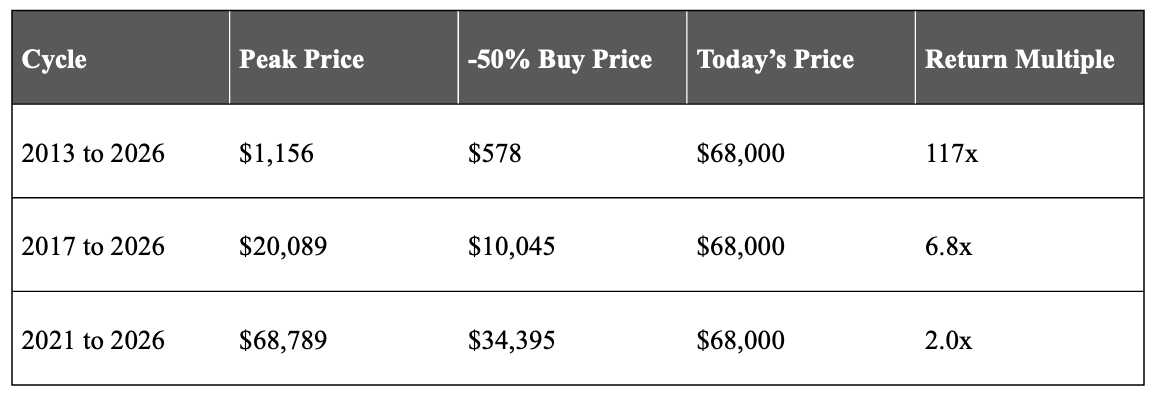Screen dimensions: 1153x397
Task: Click today's price in the 2017 row
Action: [801, 245]
